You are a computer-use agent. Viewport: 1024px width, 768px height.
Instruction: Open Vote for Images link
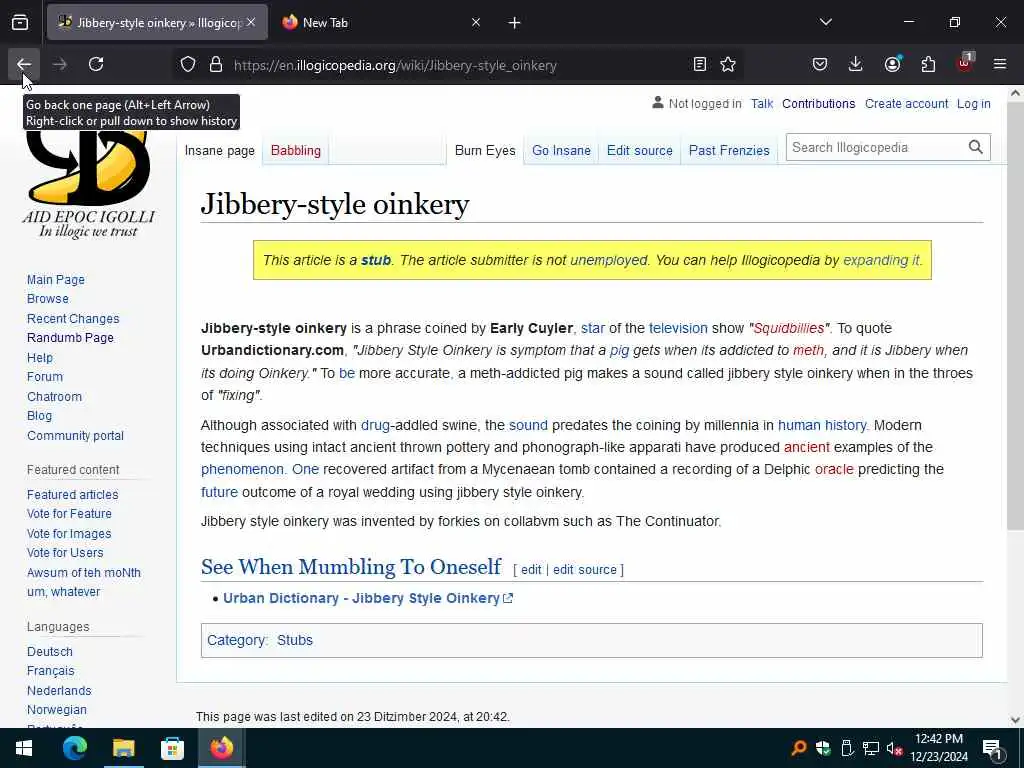click(69, 534)
